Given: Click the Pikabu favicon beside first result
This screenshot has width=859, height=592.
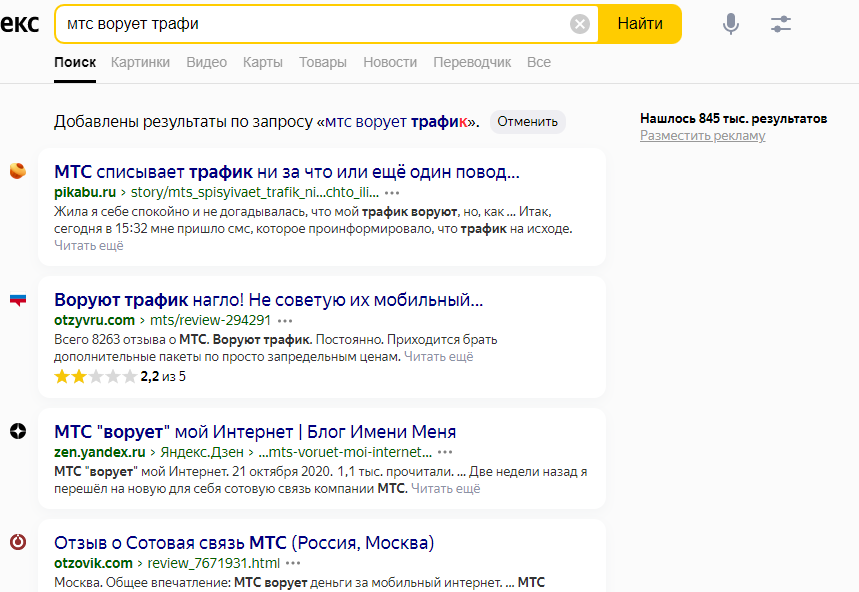Looking at the screenshot, I should tap(17, 170).
